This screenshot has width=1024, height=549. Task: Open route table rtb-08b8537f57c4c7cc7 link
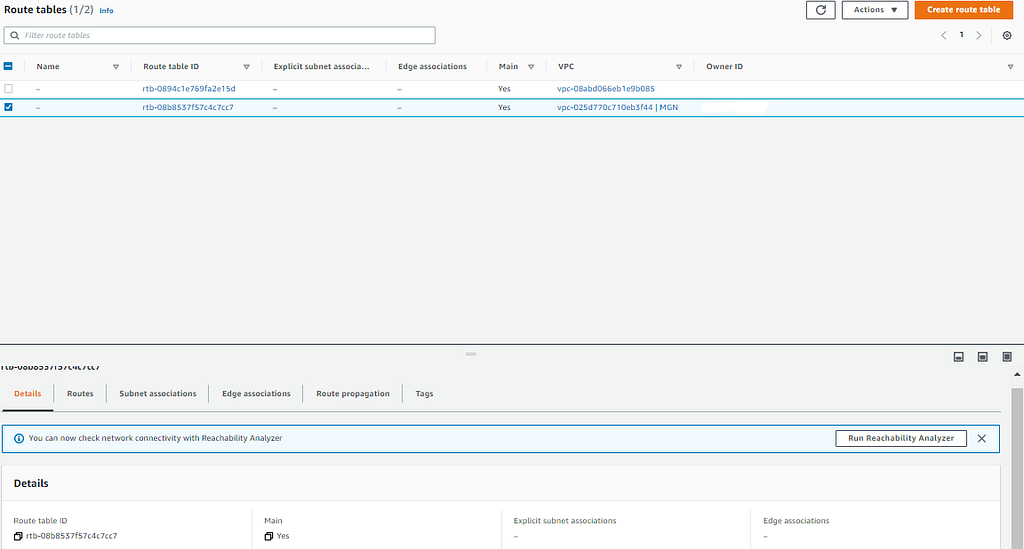(188, 107)
